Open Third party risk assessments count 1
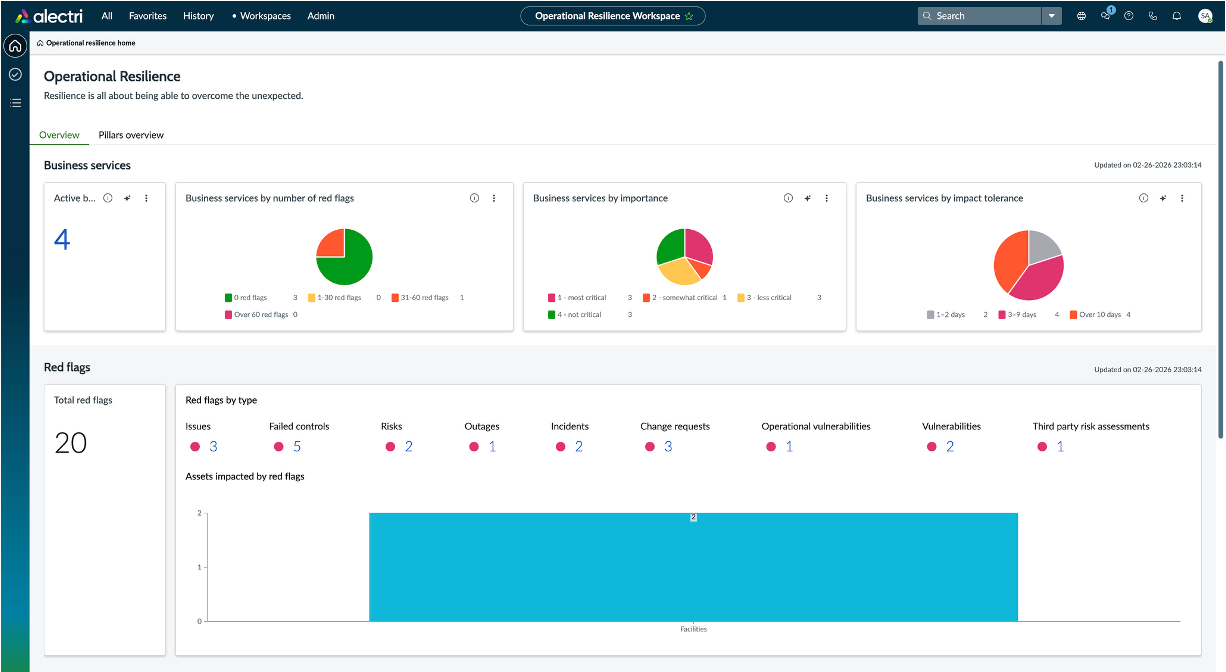 1061,447
